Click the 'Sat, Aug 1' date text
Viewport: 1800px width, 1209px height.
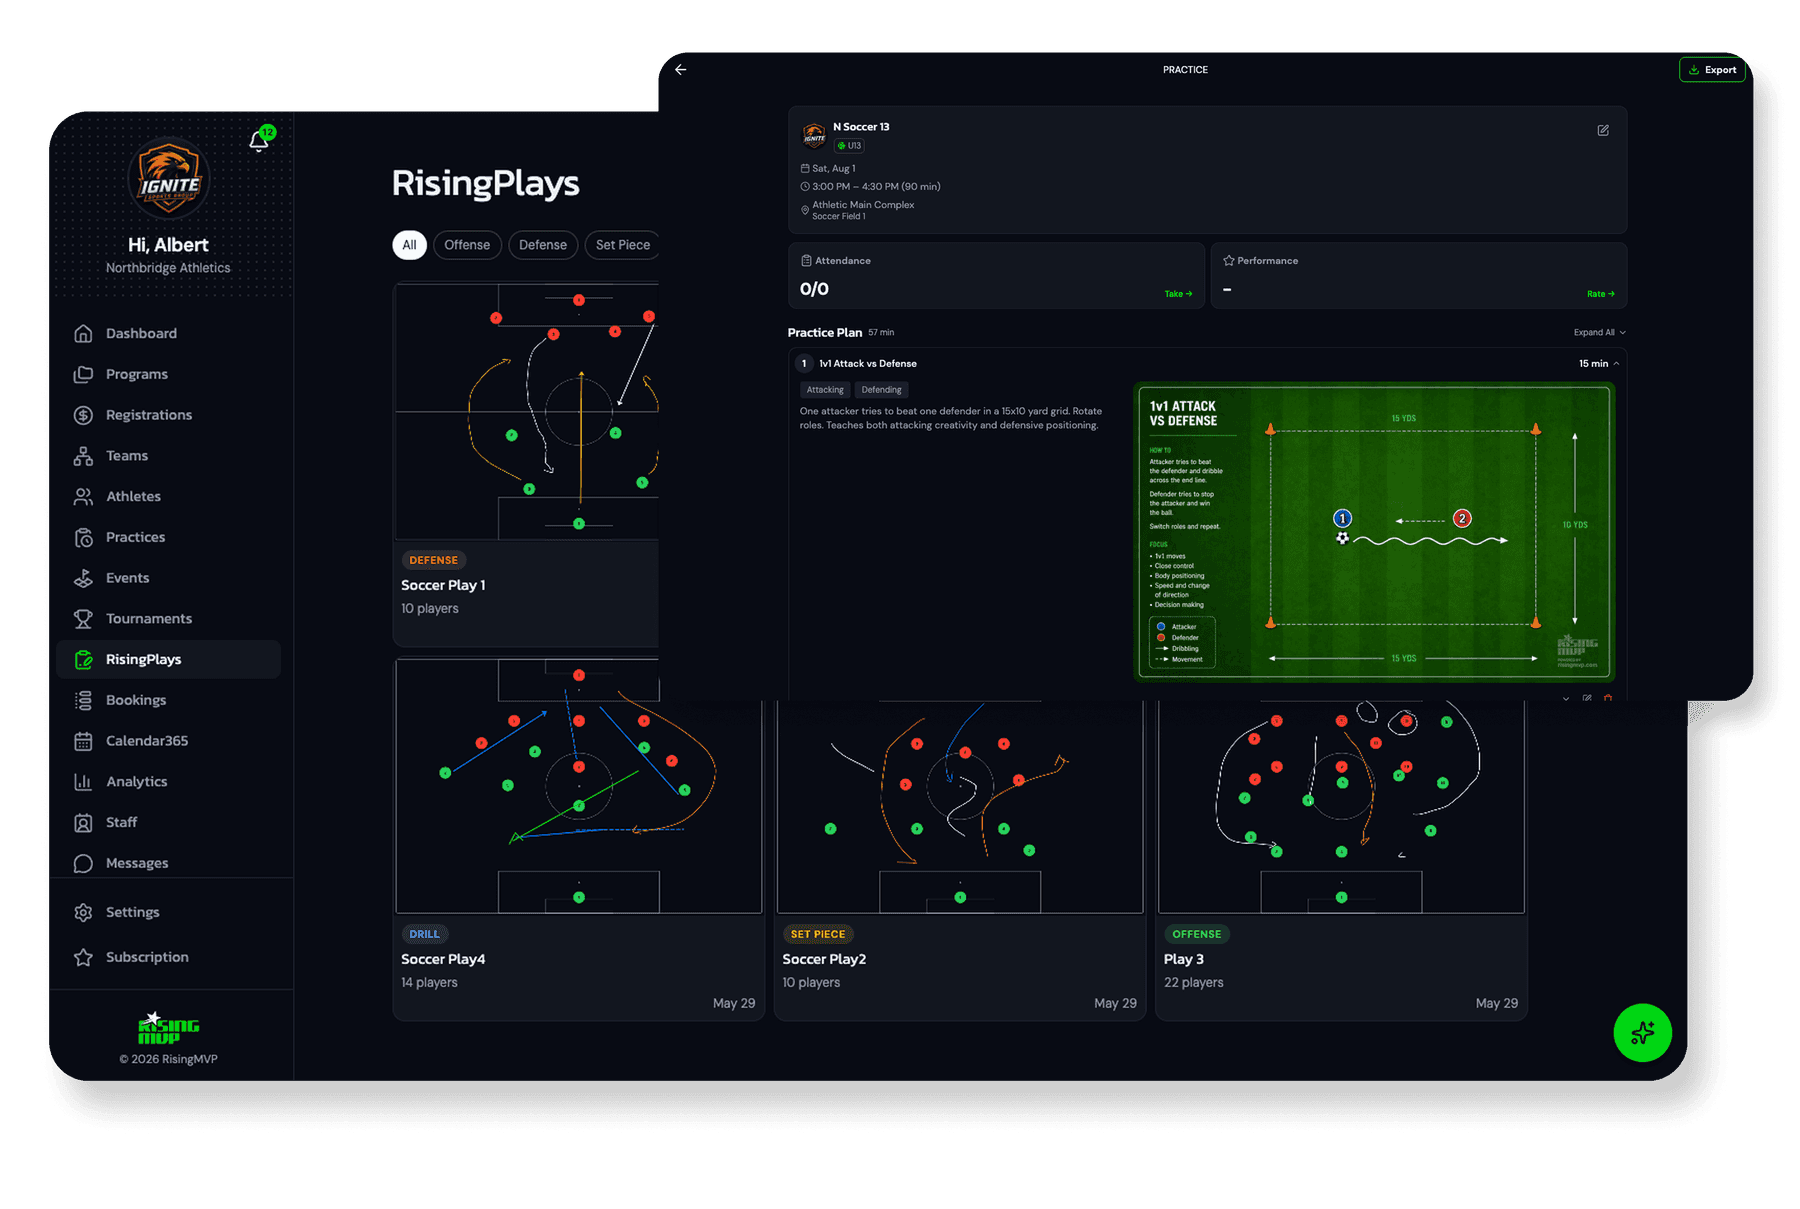834,169
